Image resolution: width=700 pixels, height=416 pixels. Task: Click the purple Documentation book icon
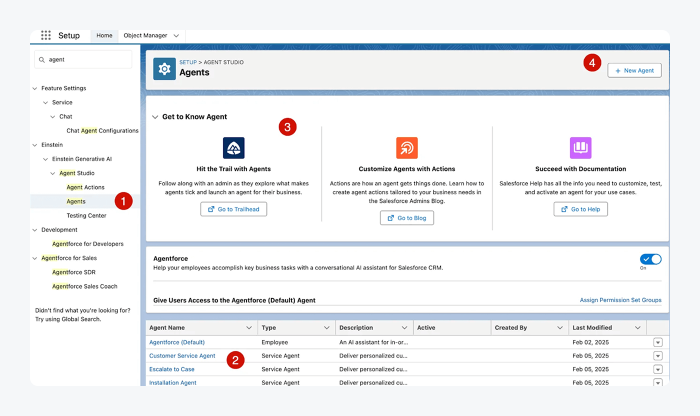[580, 148]
